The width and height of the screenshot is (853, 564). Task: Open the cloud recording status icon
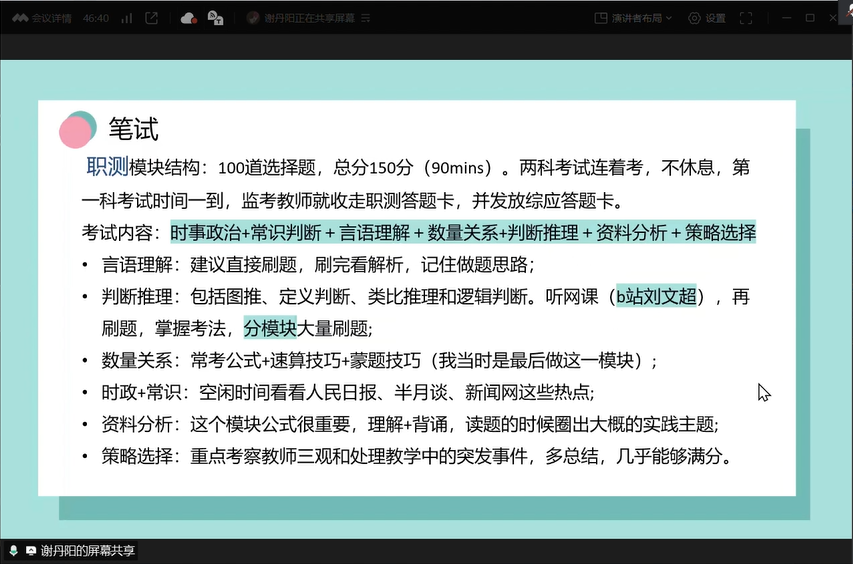[188, 18]
